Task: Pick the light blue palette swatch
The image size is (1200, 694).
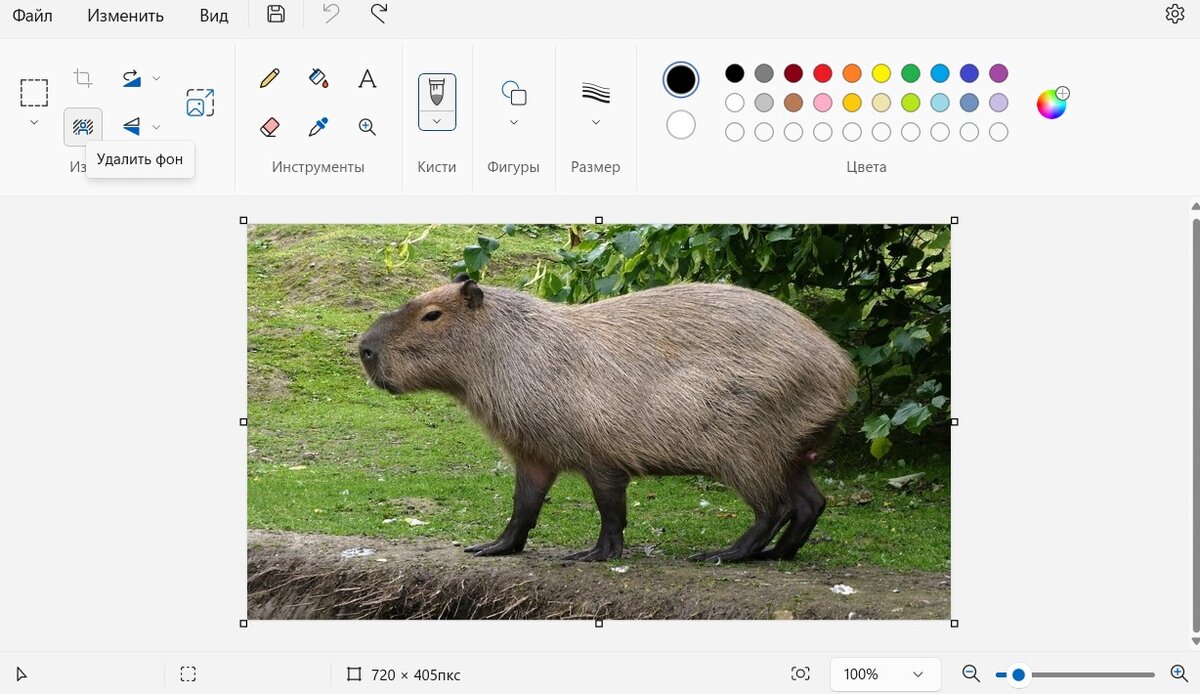Action: pos(940,73)
